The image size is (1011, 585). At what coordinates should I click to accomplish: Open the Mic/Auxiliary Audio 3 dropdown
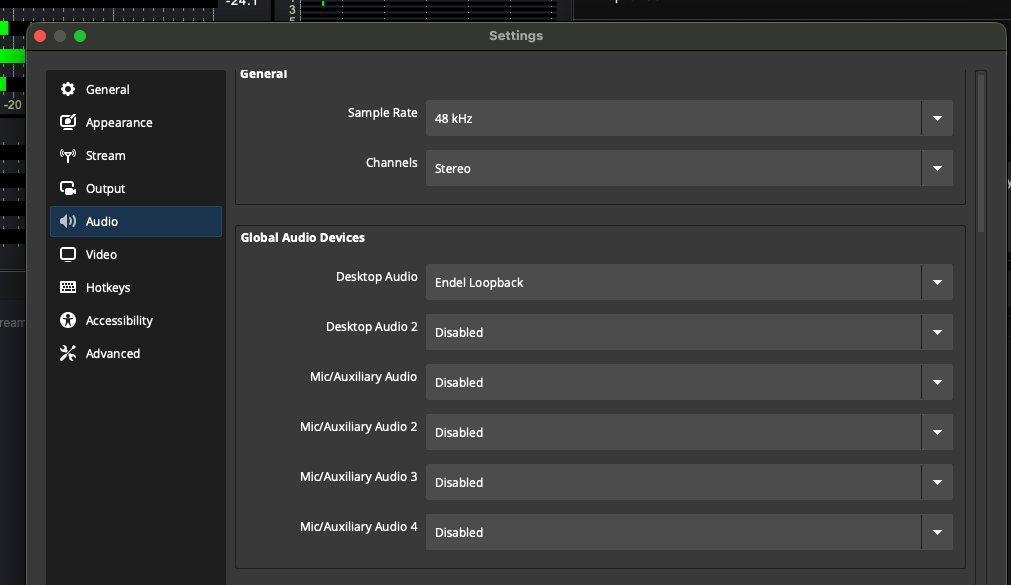click(x=689, y=482)
